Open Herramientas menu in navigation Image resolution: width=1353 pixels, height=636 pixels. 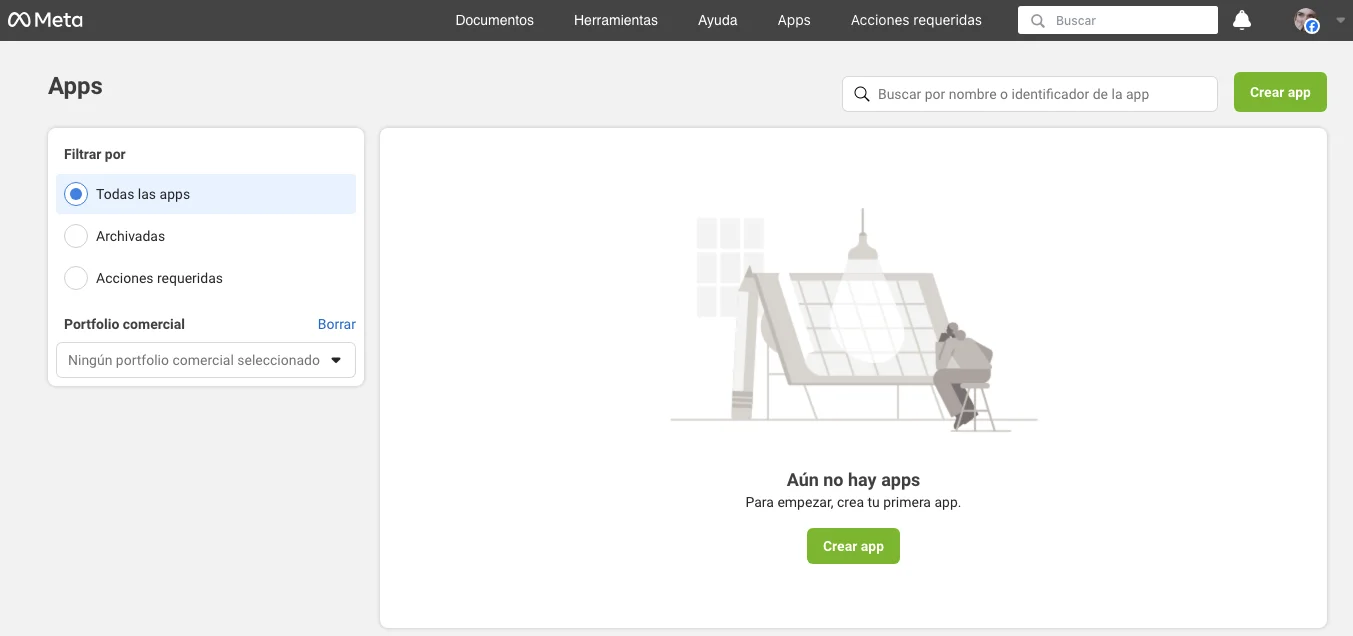[x=616, y=20]
